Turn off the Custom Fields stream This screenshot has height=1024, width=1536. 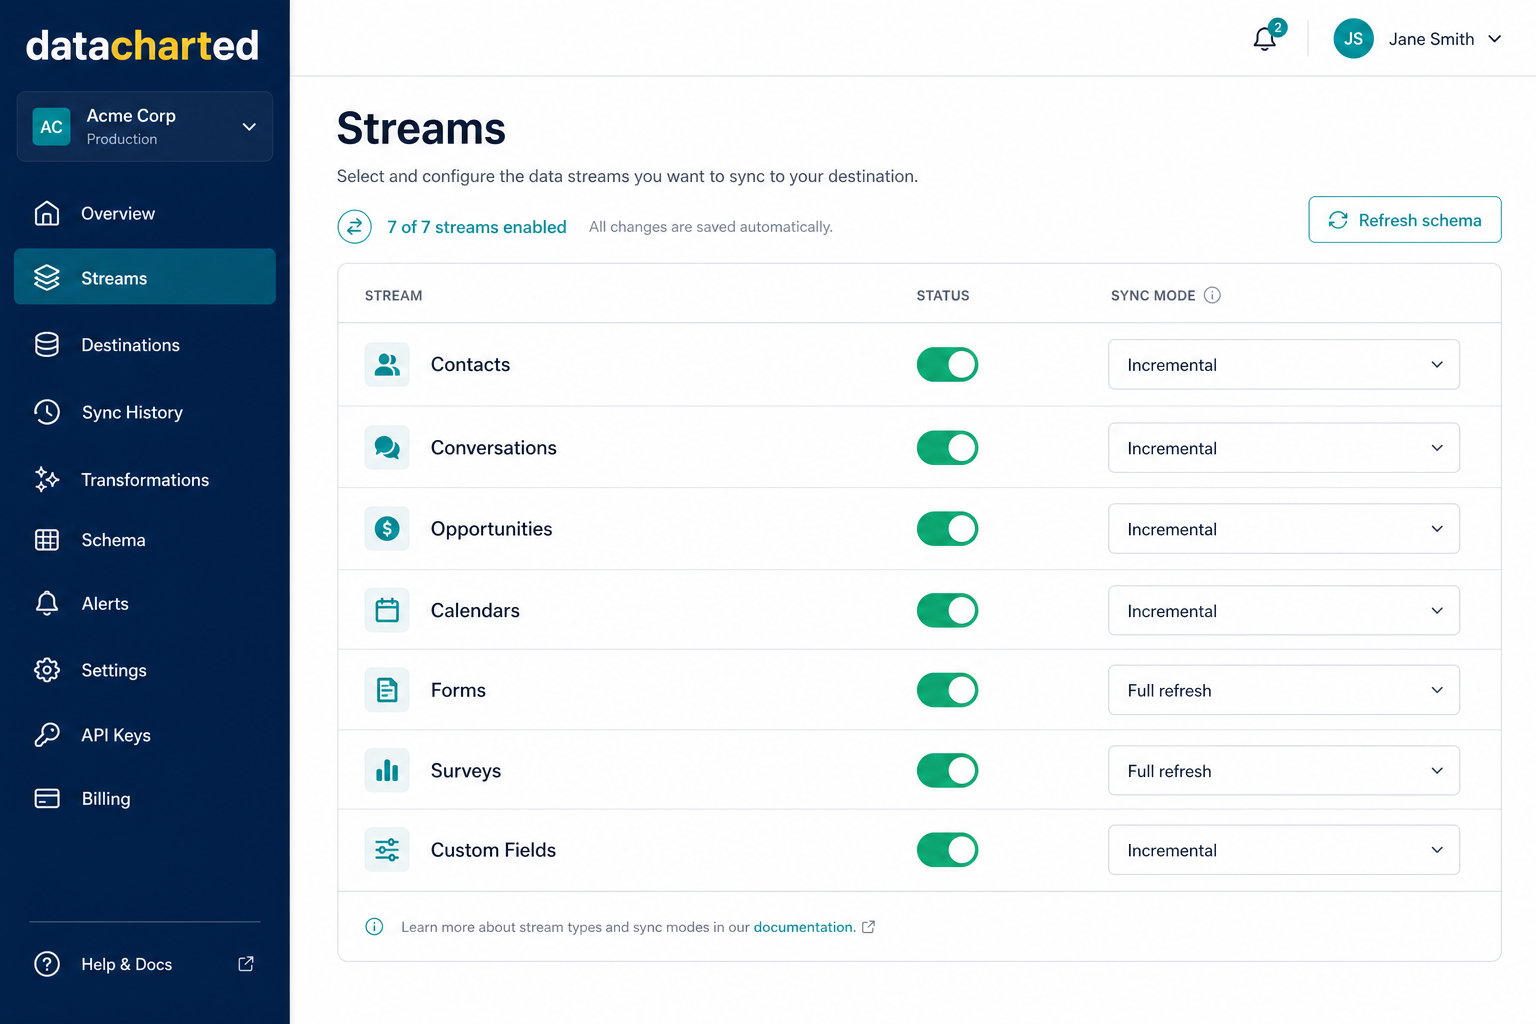(947, 850)
